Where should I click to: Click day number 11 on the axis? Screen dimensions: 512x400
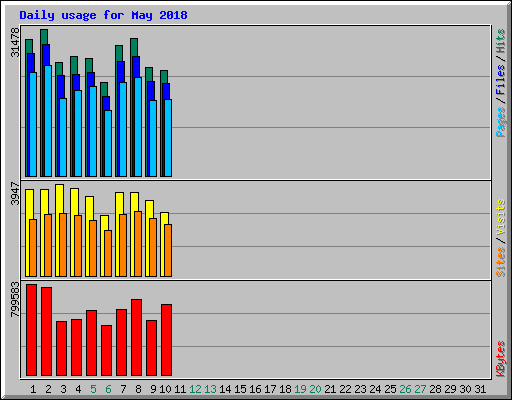coord(180,389)
